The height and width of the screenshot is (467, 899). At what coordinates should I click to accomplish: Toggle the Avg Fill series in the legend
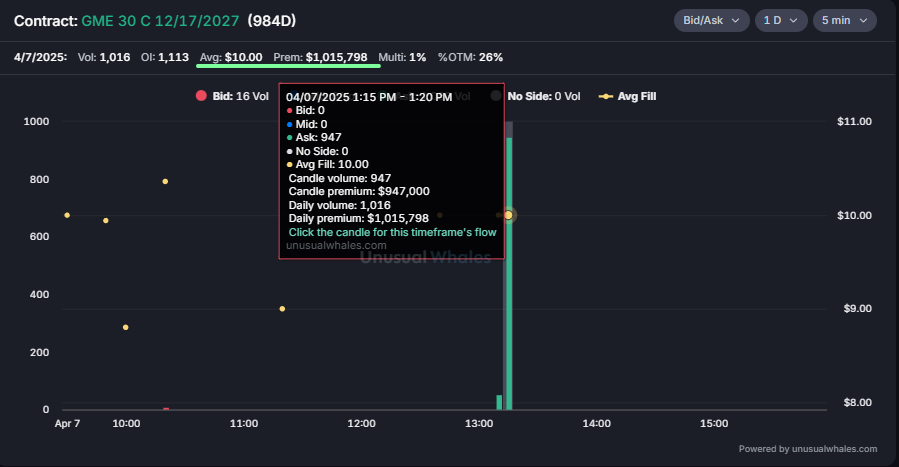point(627,96)
